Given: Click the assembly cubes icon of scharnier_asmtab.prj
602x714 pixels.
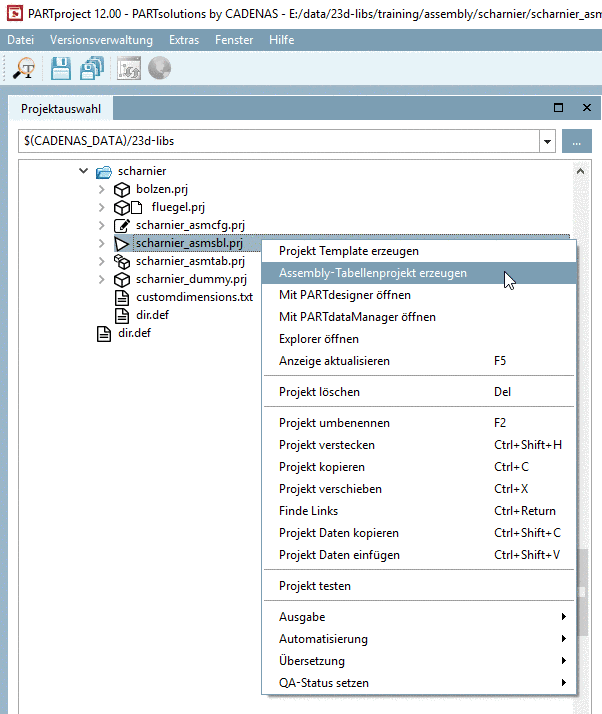Looking at the screenshot, I should tap(122, 261).
